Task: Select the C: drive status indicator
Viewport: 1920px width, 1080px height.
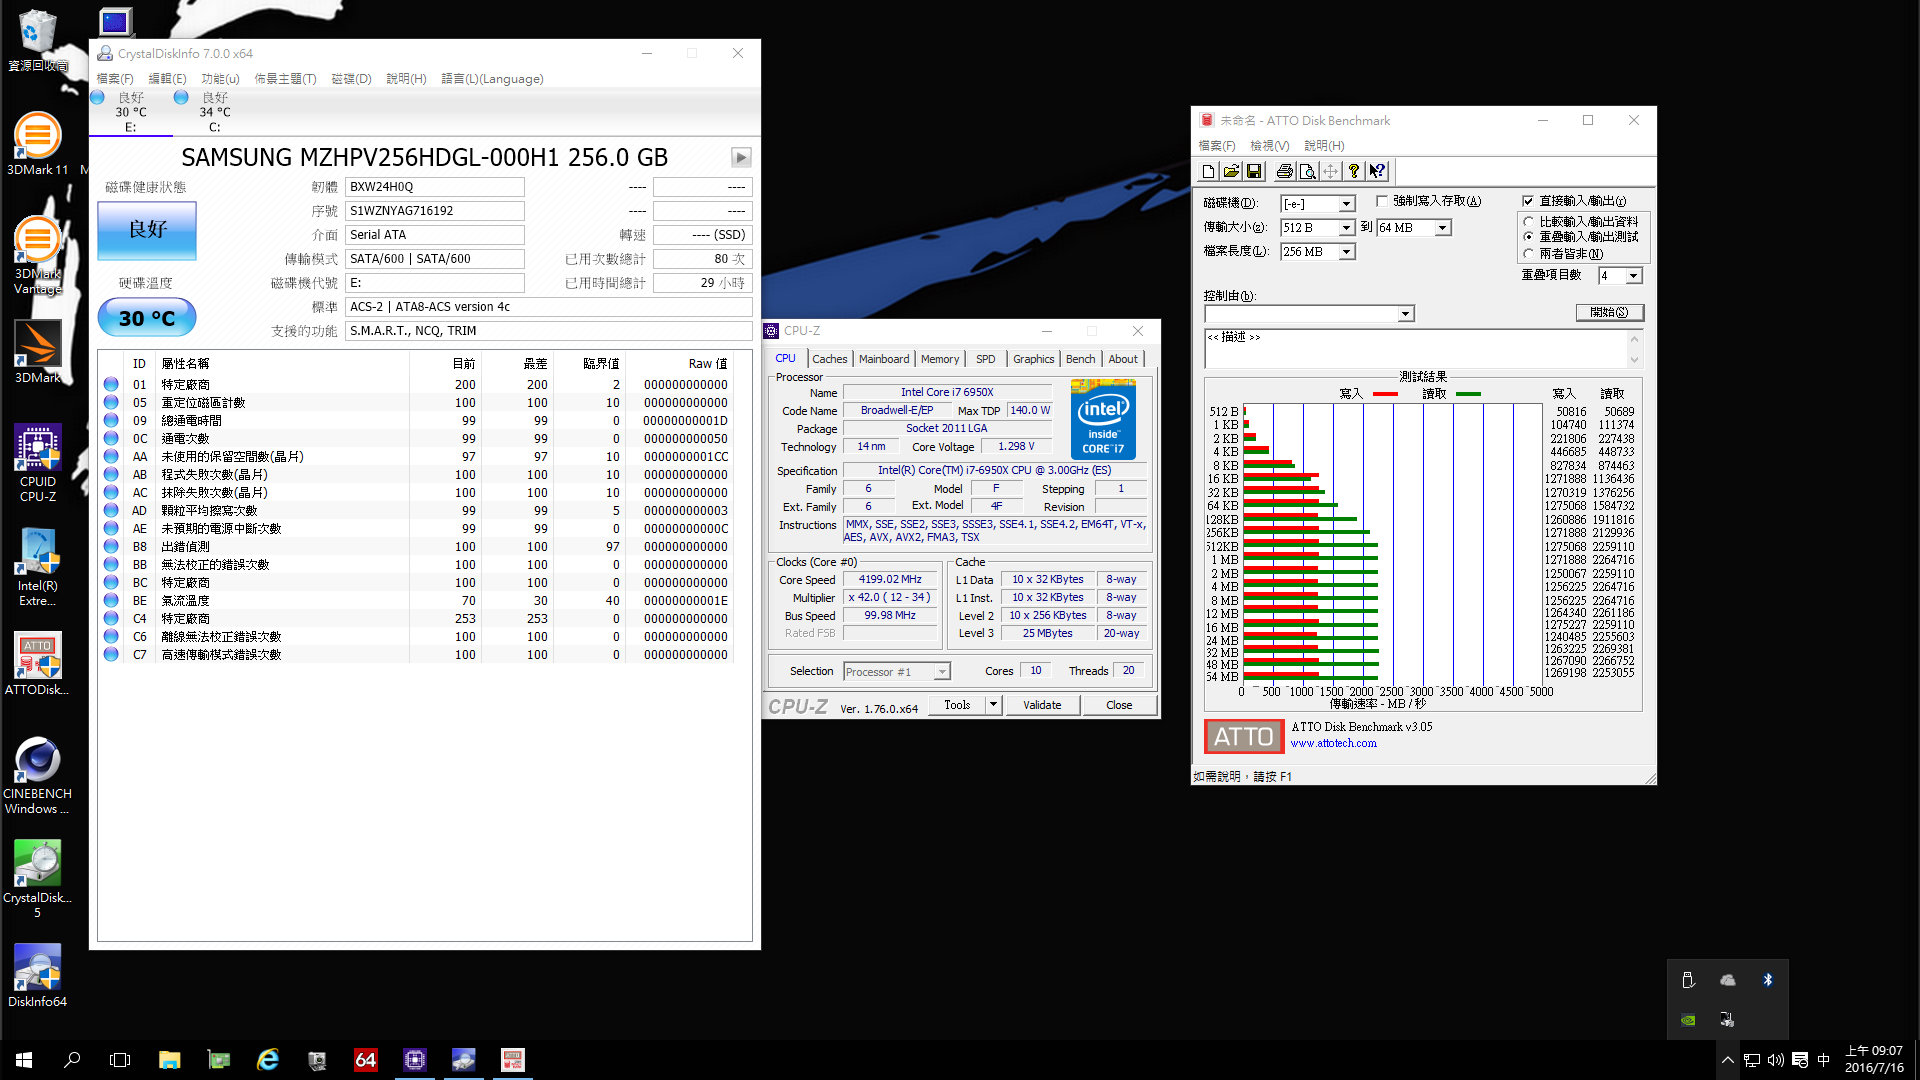Action: (x=215, y=112)
